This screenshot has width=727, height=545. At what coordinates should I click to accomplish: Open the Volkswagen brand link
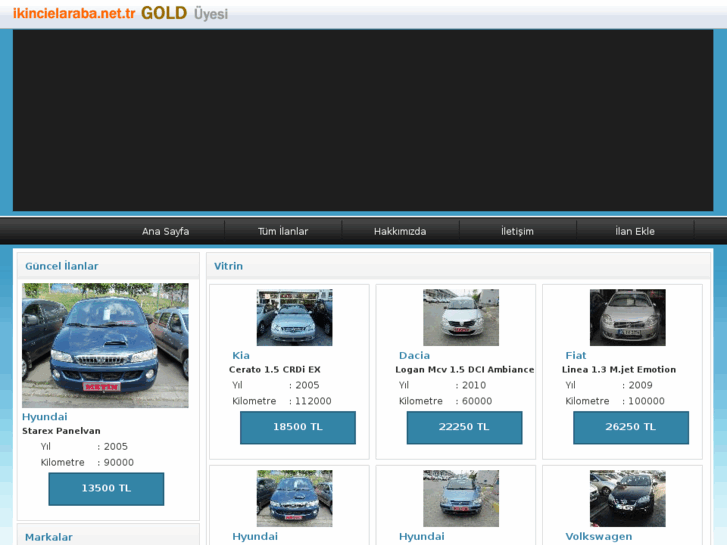click(597, 537)
